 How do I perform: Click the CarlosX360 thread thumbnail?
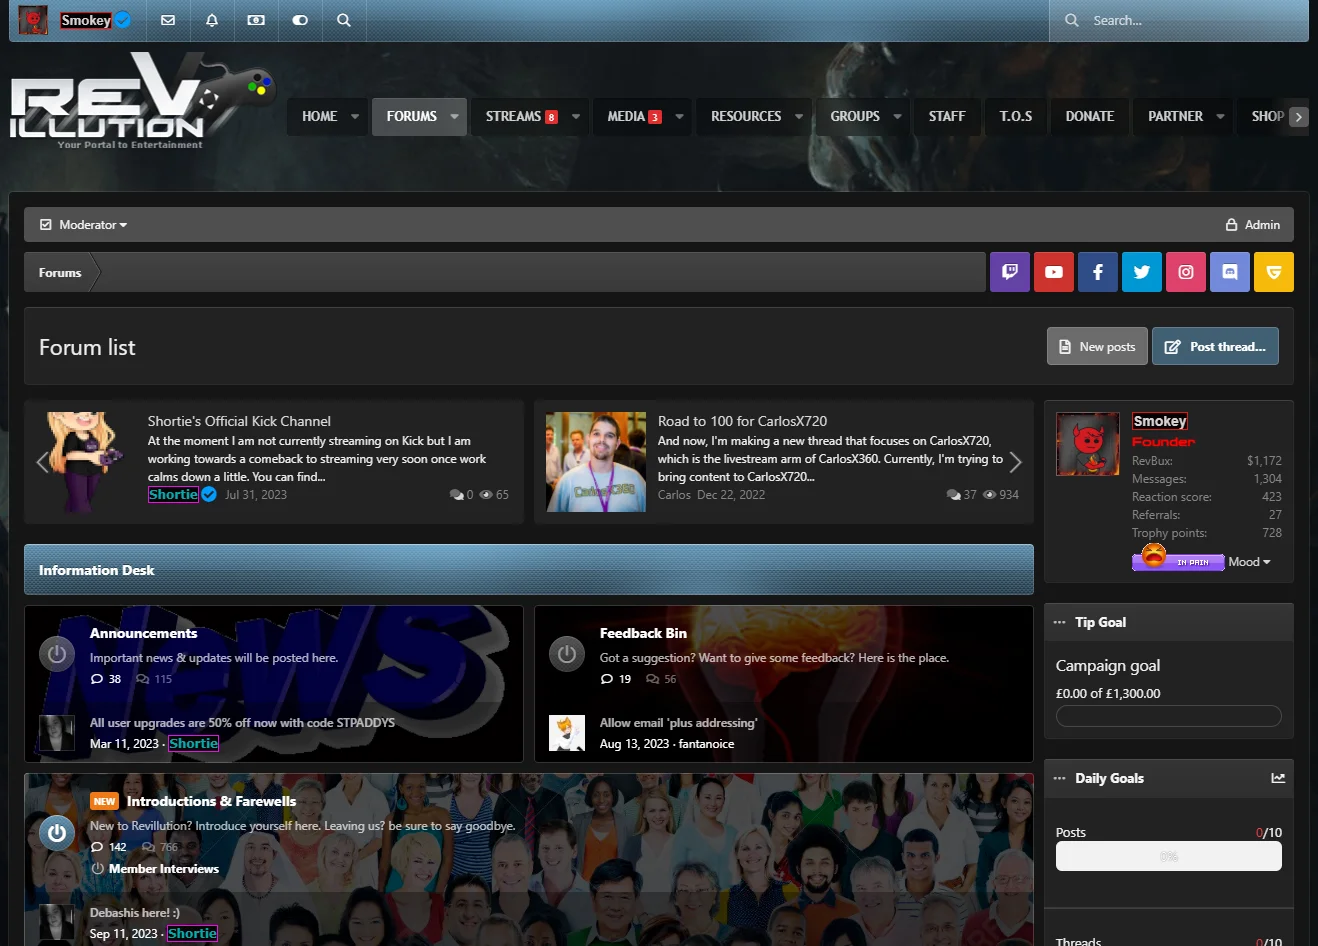(x=596, y=462)
